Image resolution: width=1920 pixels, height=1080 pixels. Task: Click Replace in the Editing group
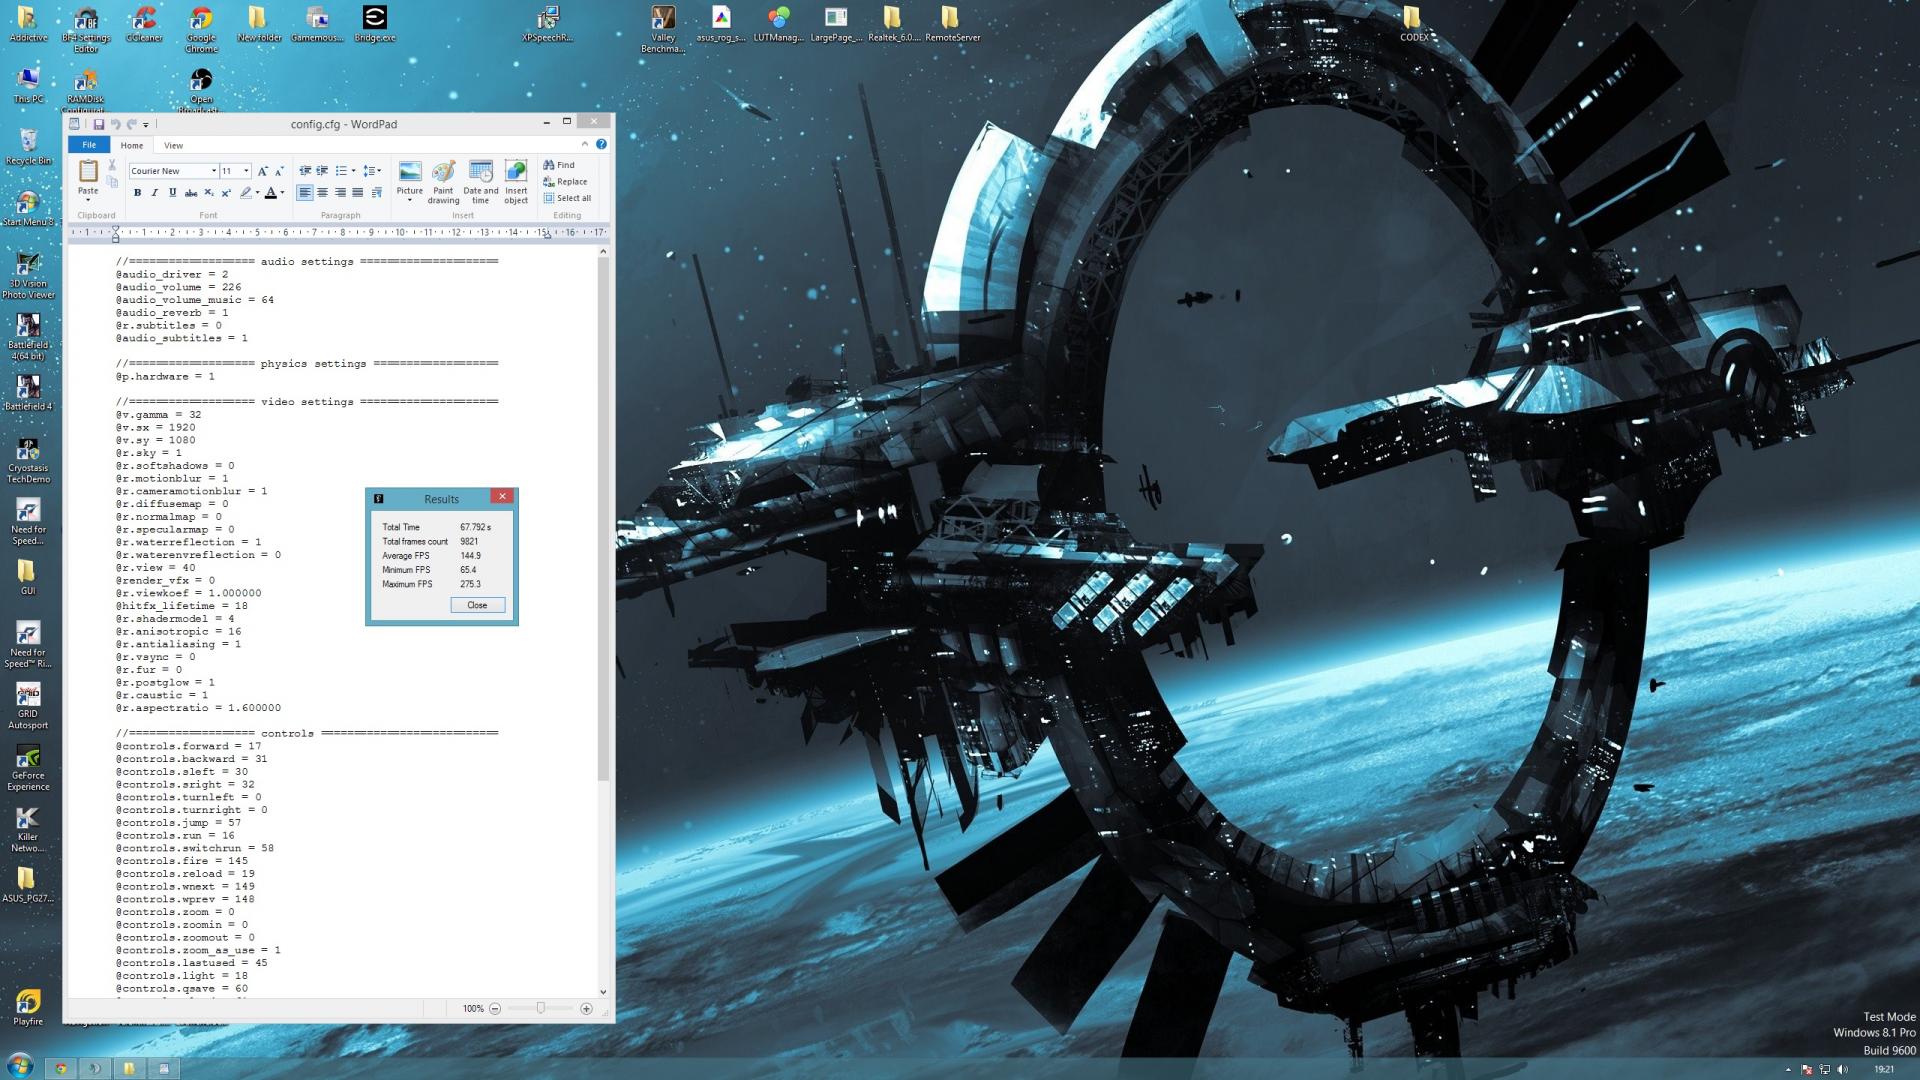point(565,182)
